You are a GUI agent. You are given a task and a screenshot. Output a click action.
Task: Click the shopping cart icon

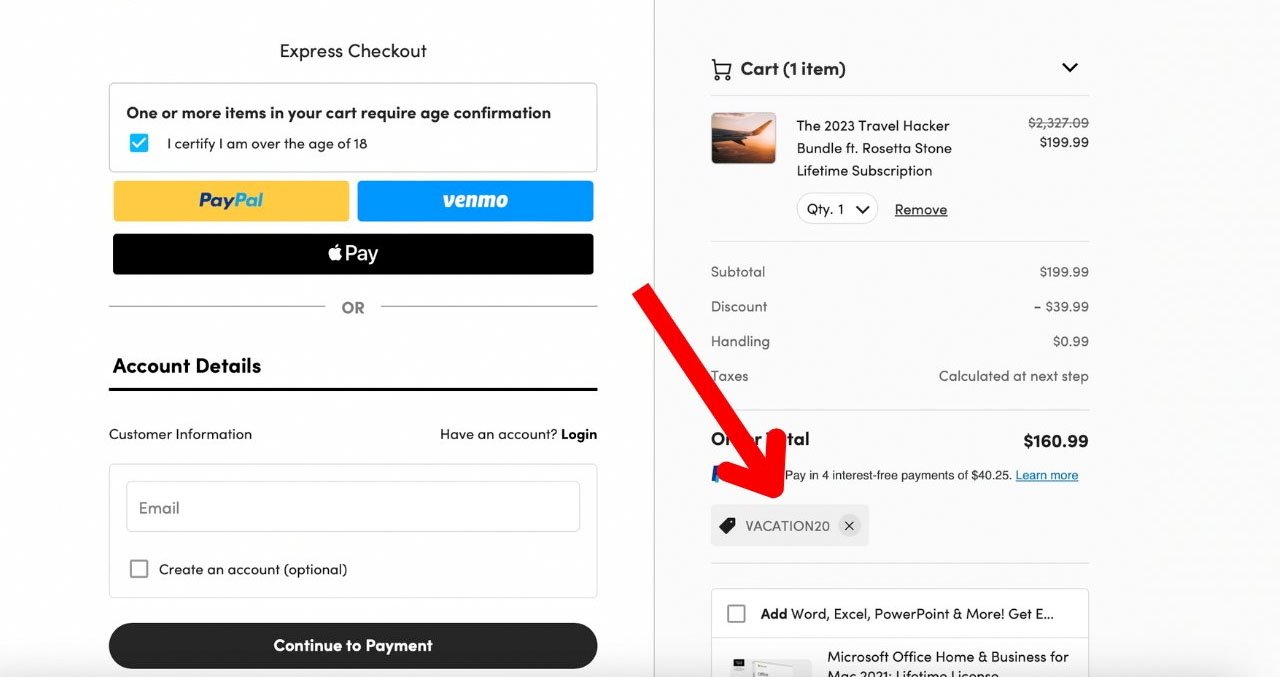pos(721,69)
